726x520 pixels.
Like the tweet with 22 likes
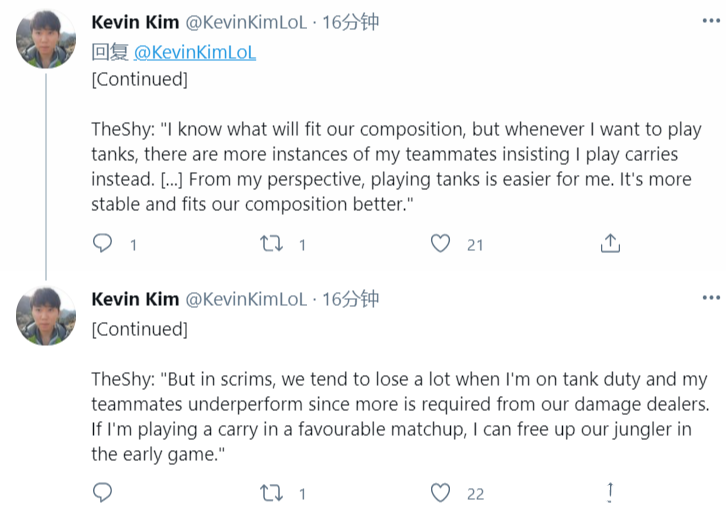point(440,493)
